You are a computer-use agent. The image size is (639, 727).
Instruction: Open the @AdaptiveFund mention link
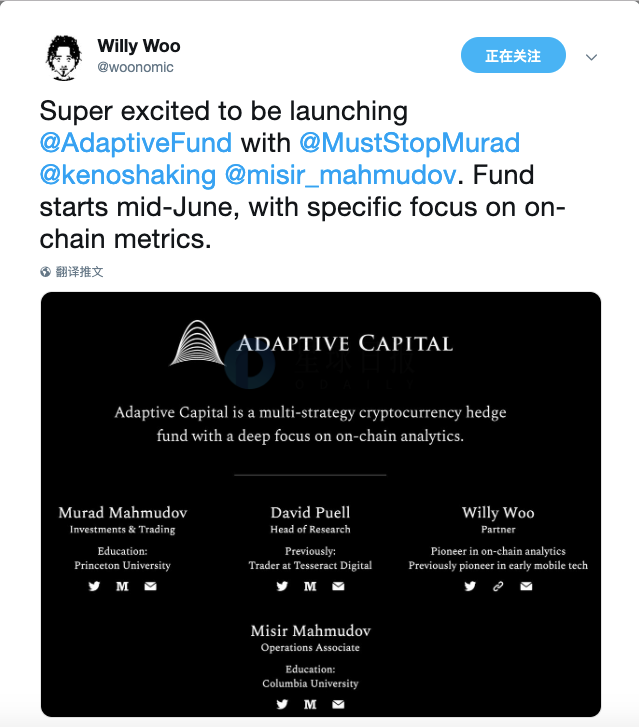pos(135,142)
